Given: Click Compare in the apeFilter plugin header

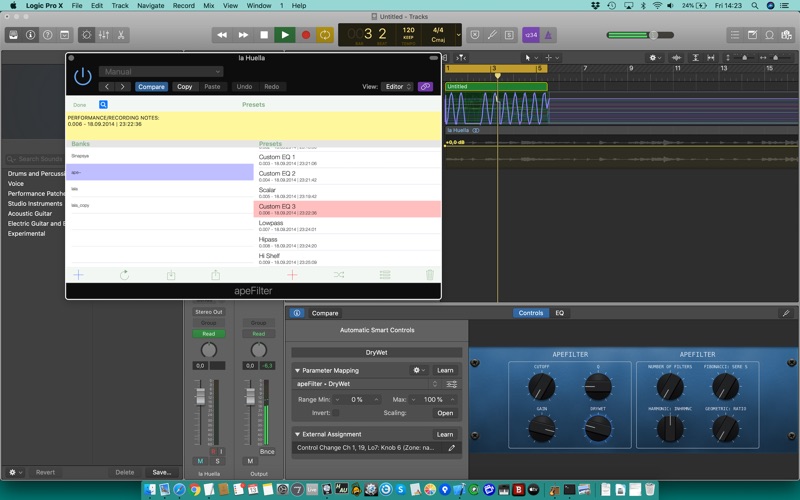Looking at the screenshot, I should click(x=152, y=87).
